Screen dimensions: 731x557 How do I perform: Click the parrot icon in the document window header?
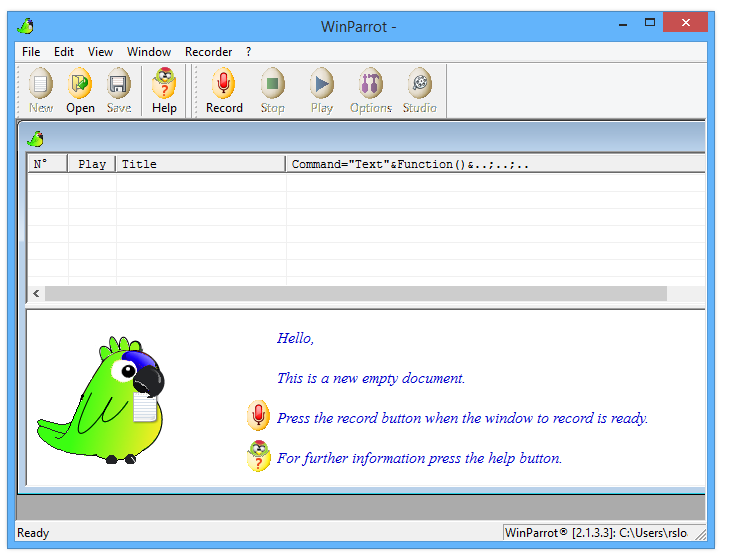35,138
